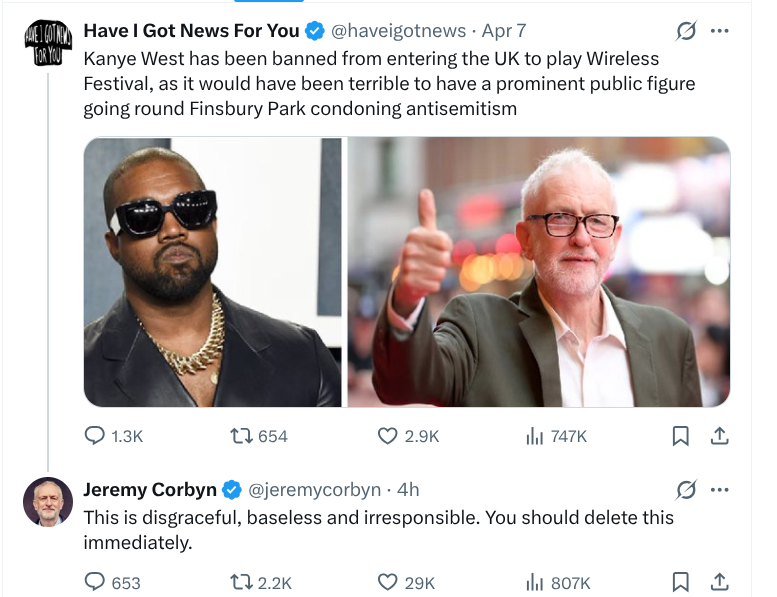777x597 pixels.
Task: Open Grok icon on Jeremy Corbyn's reply
Action: 686,490
